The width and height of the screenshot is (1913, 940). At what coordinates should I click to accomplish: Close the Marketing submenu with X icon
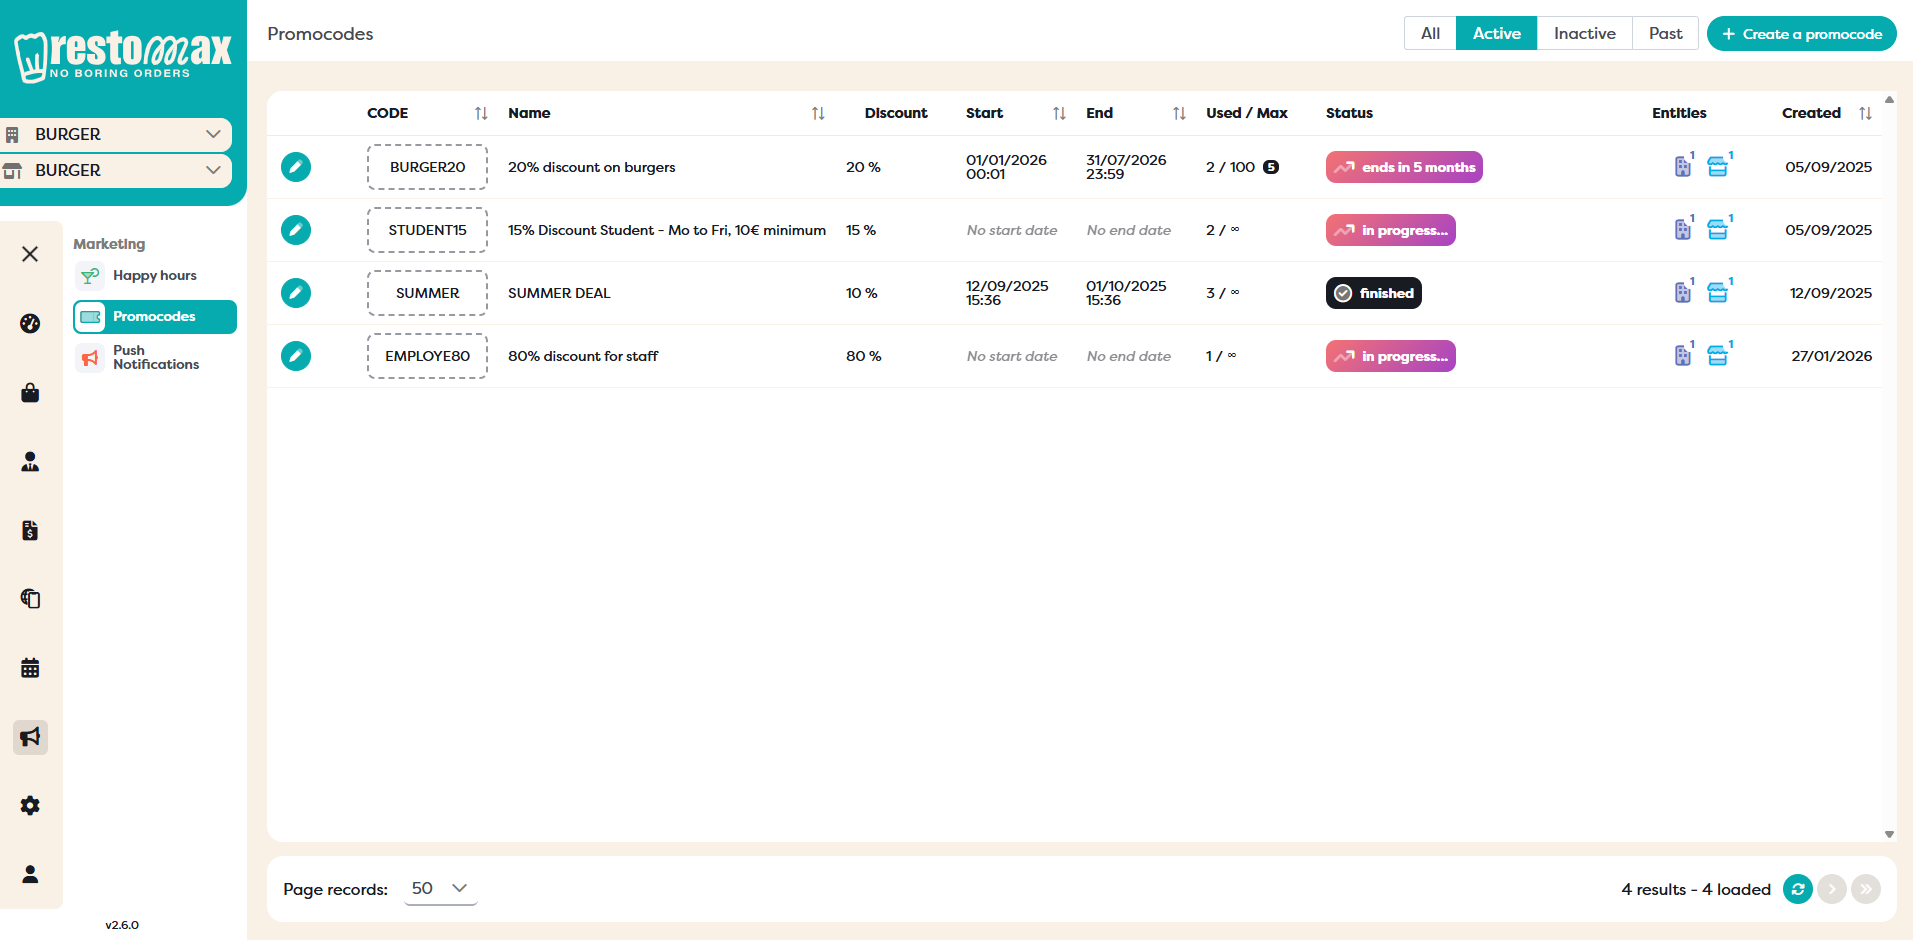[x=30, y=254]
